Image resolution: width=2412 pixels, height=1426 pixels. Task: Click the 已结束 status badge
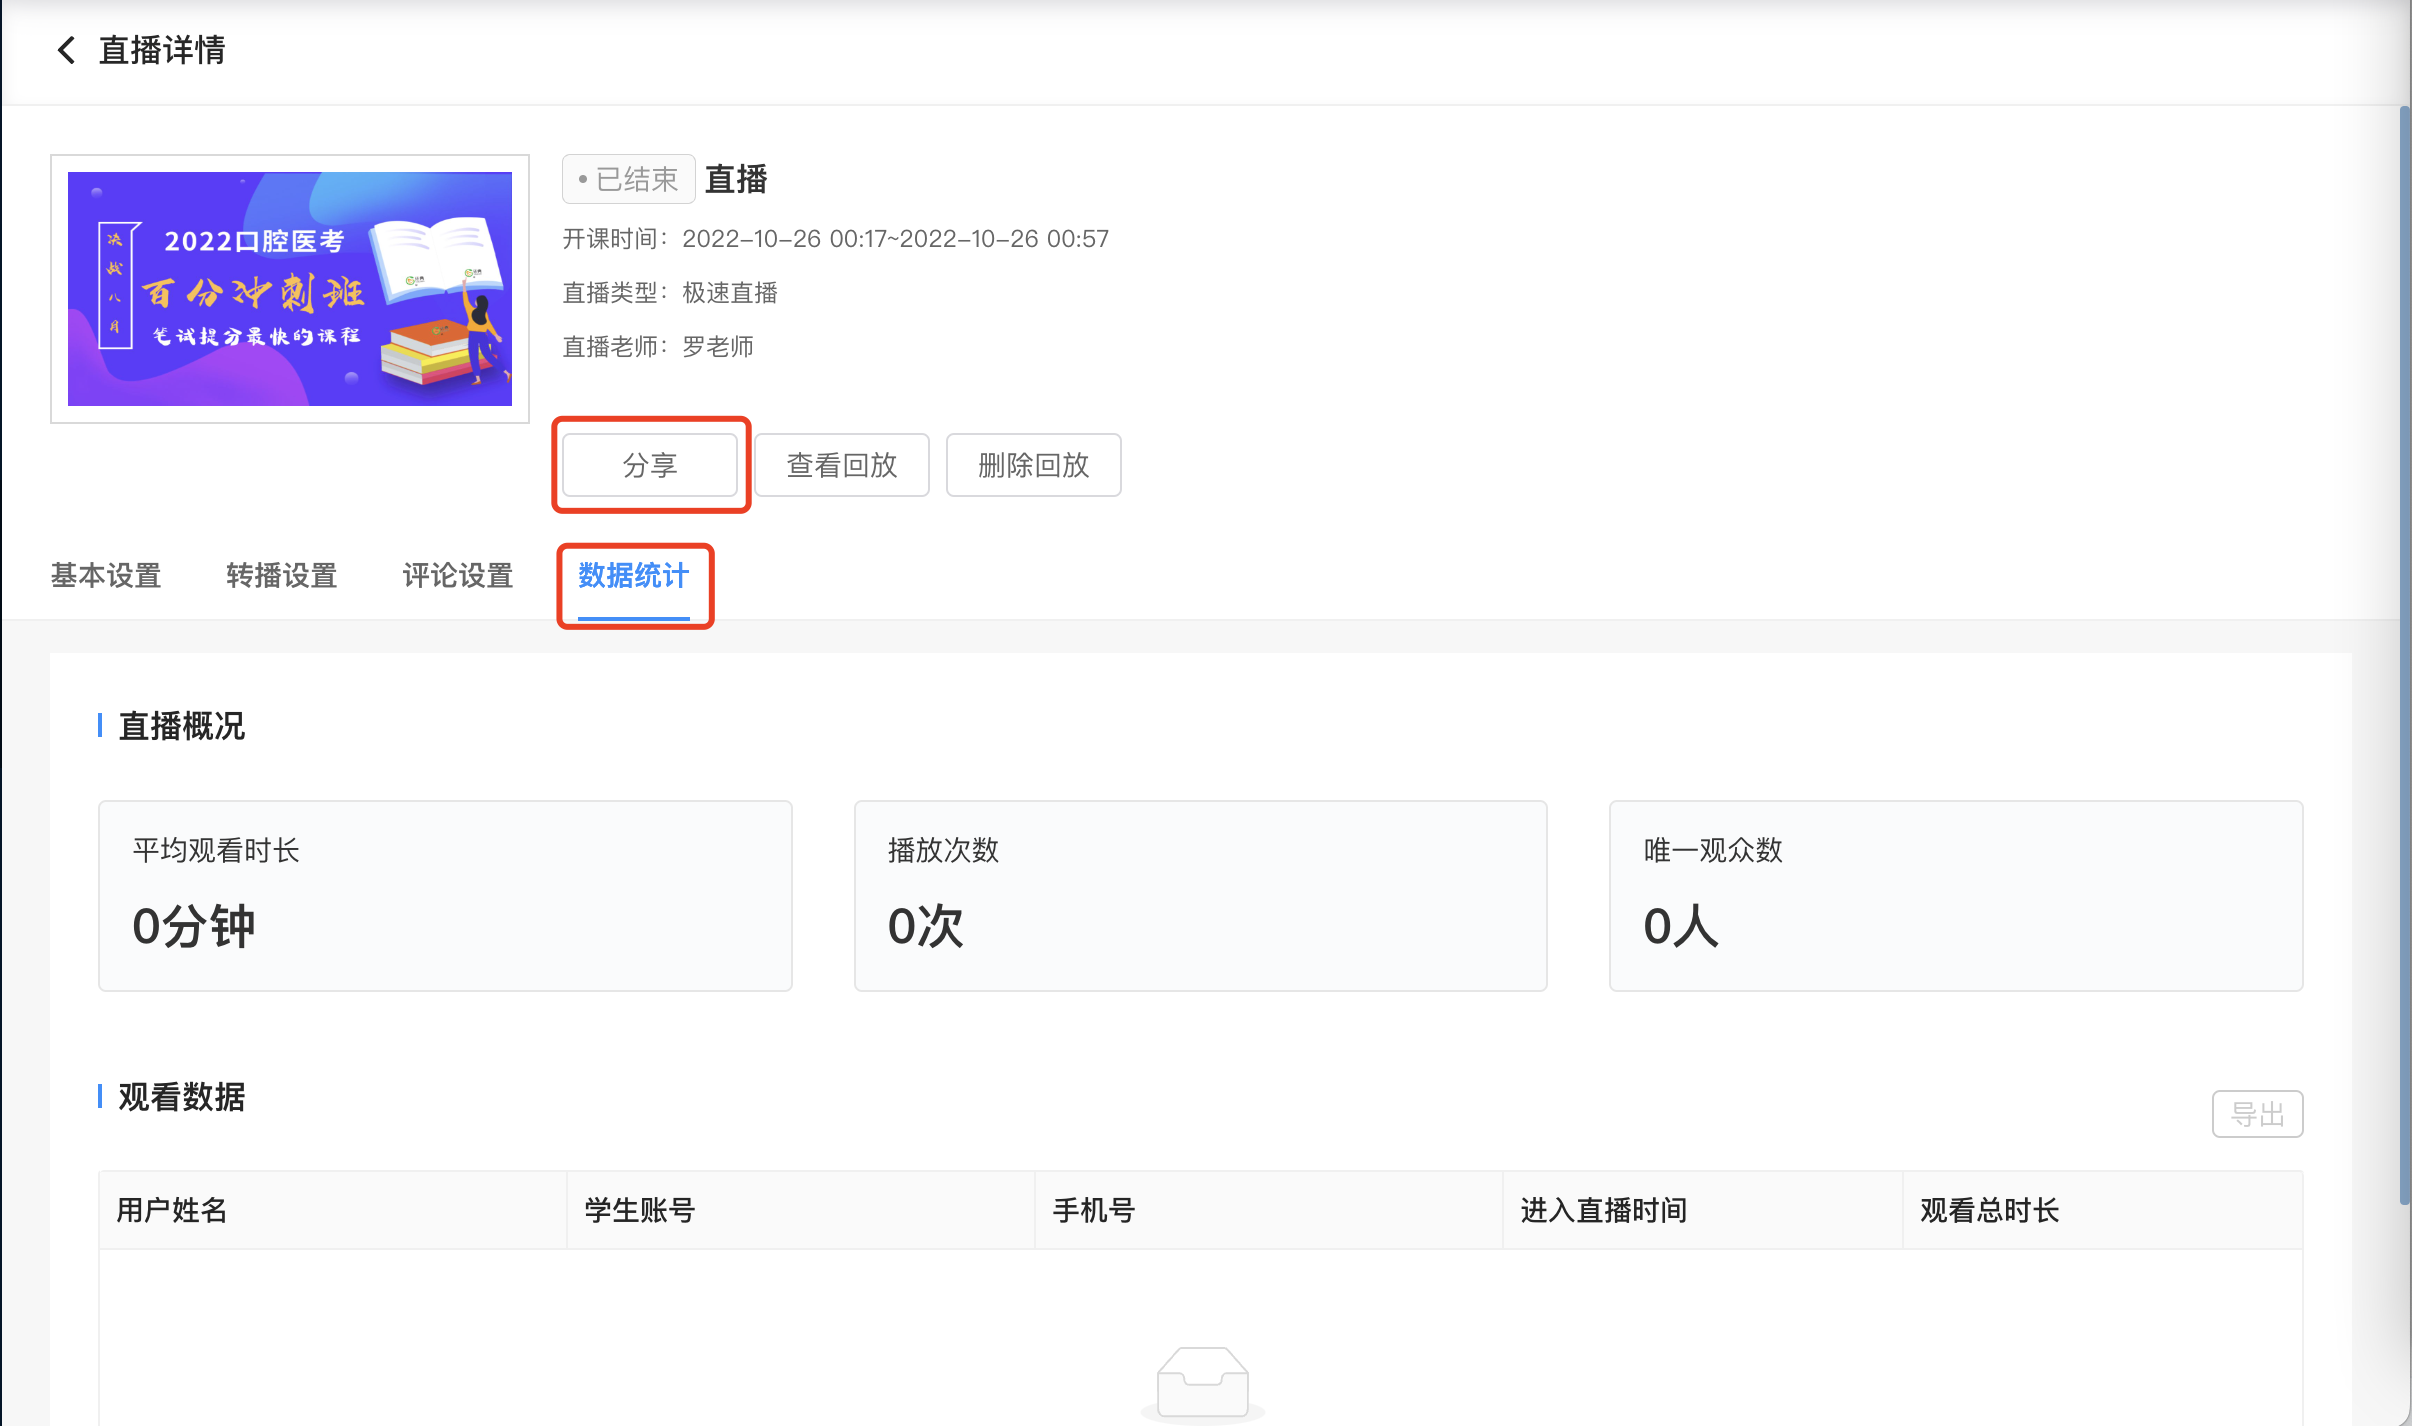pyautogui.click(x=629, y=179)
